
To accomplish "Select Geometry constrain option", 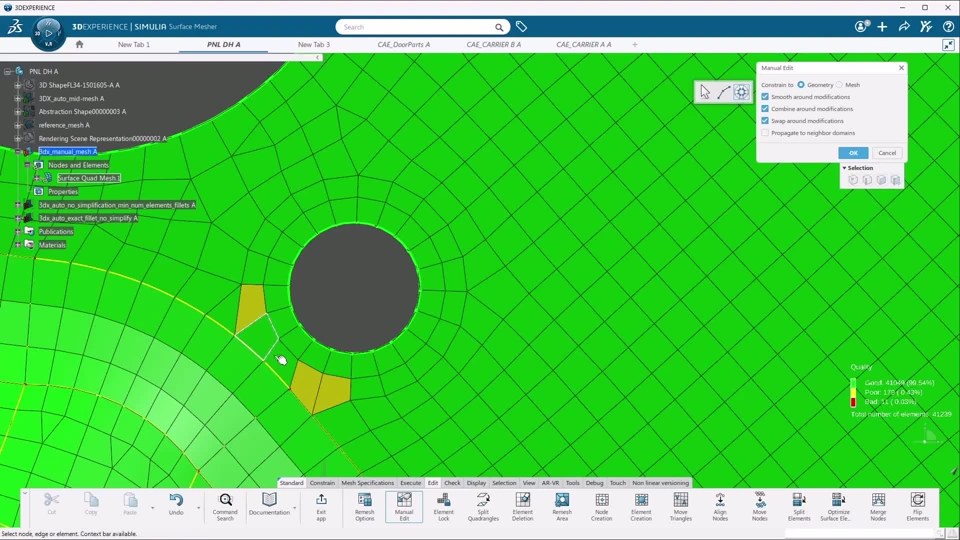I will tap(801, 84).
